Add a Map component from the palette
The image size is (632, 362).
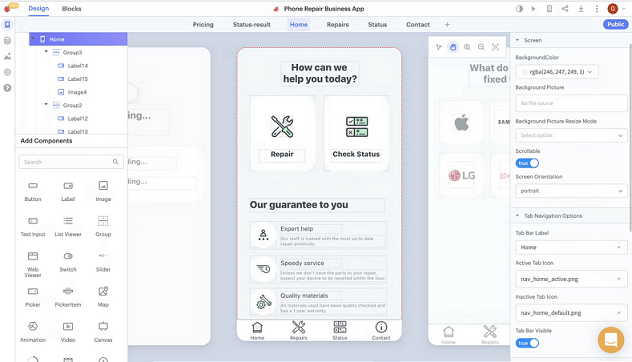point(103,296)
